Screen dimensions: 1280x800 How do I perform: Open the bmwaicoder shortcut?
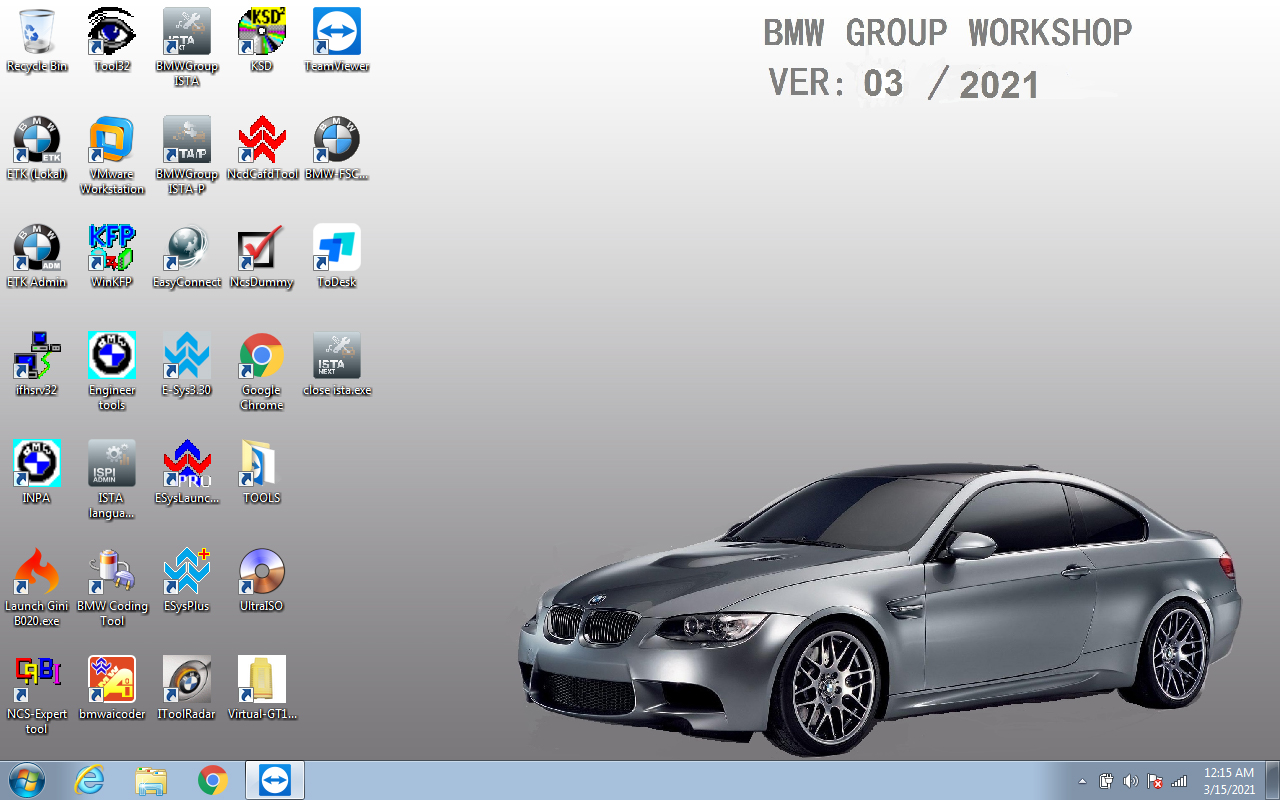pyautogui.click(x=112, y=688)
